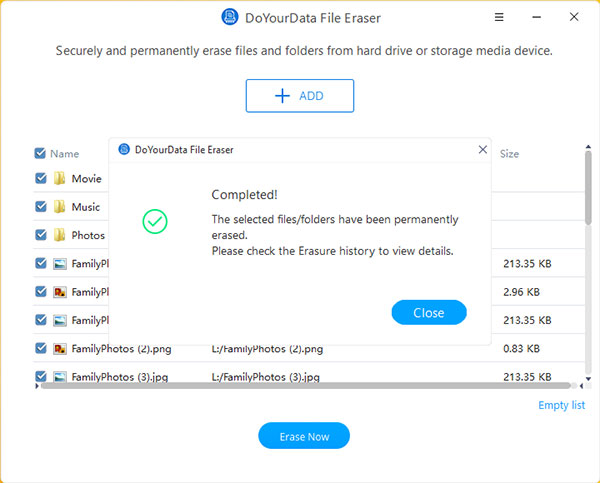
Task: Click the Close button in Completed dialog
Action: [429, 312]
